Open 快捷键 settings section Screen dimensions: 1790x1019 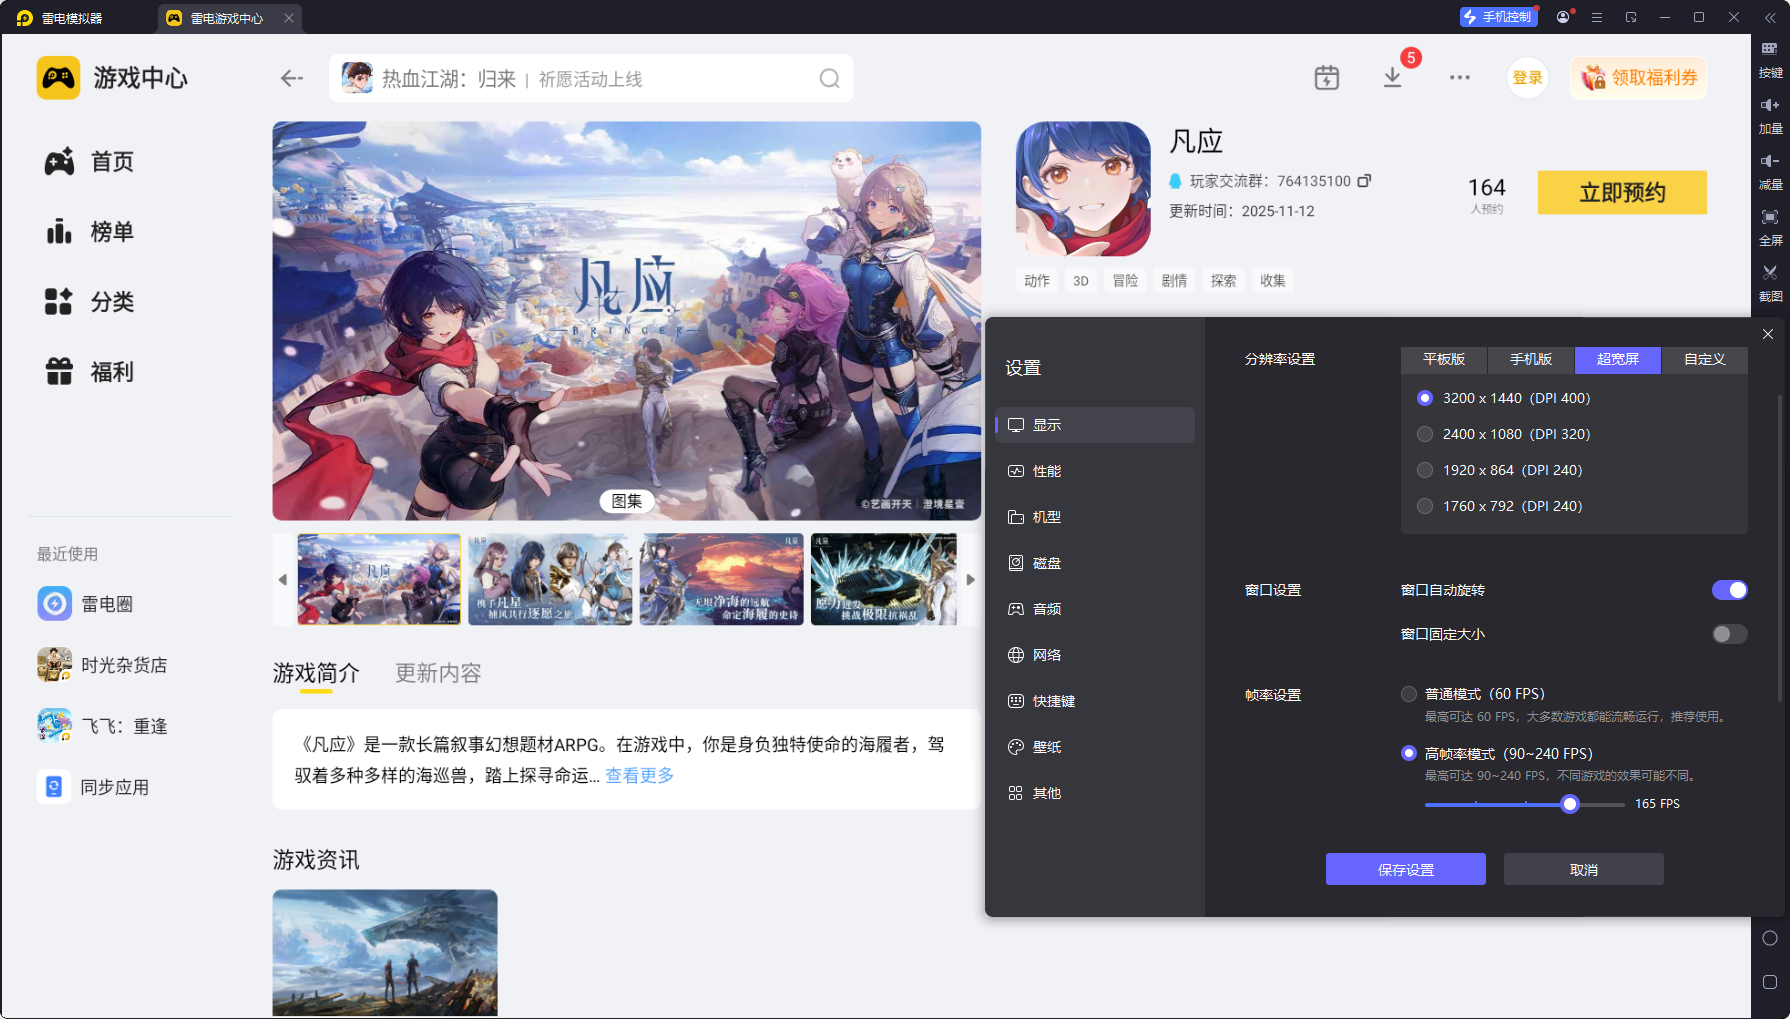[x=1095, y=701]
